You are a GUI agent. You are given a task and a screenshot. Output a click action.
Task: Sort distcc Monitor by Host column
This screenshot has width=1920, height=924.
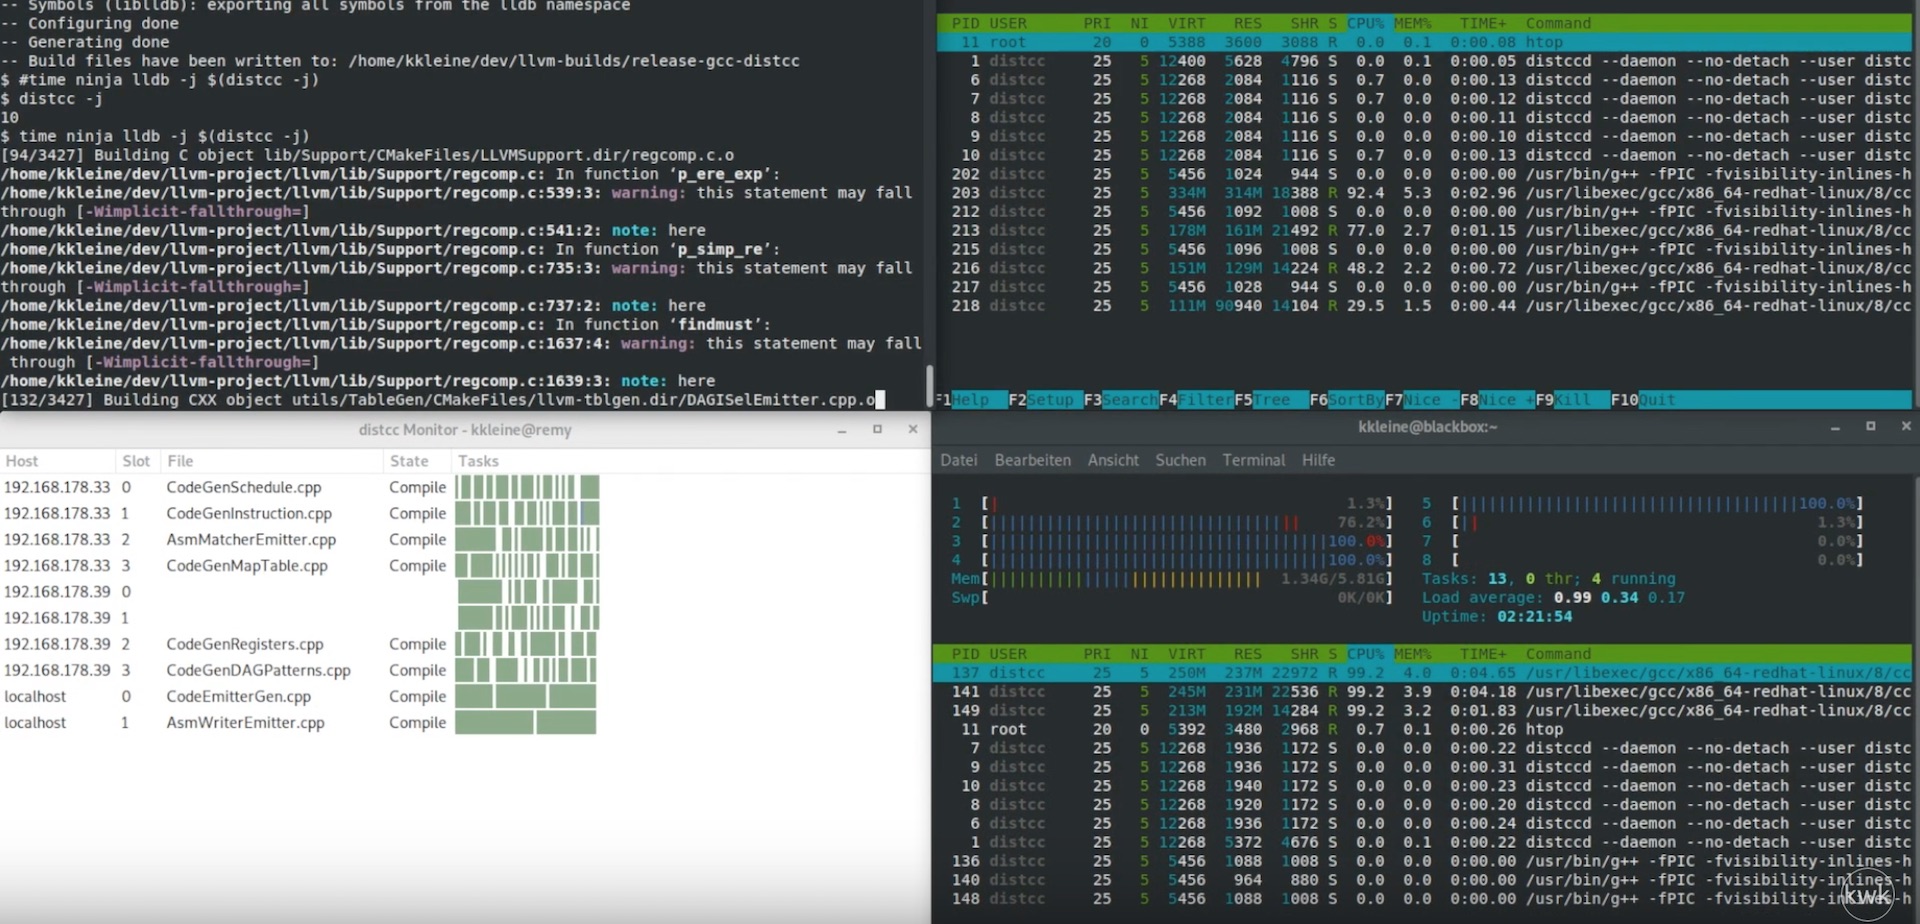[x=22, y=461]
